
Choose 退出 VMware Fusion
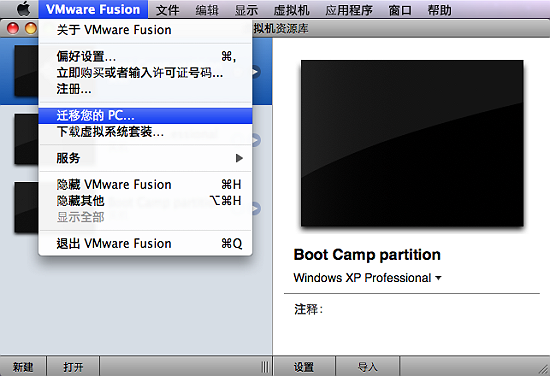[x=145, y=243]
